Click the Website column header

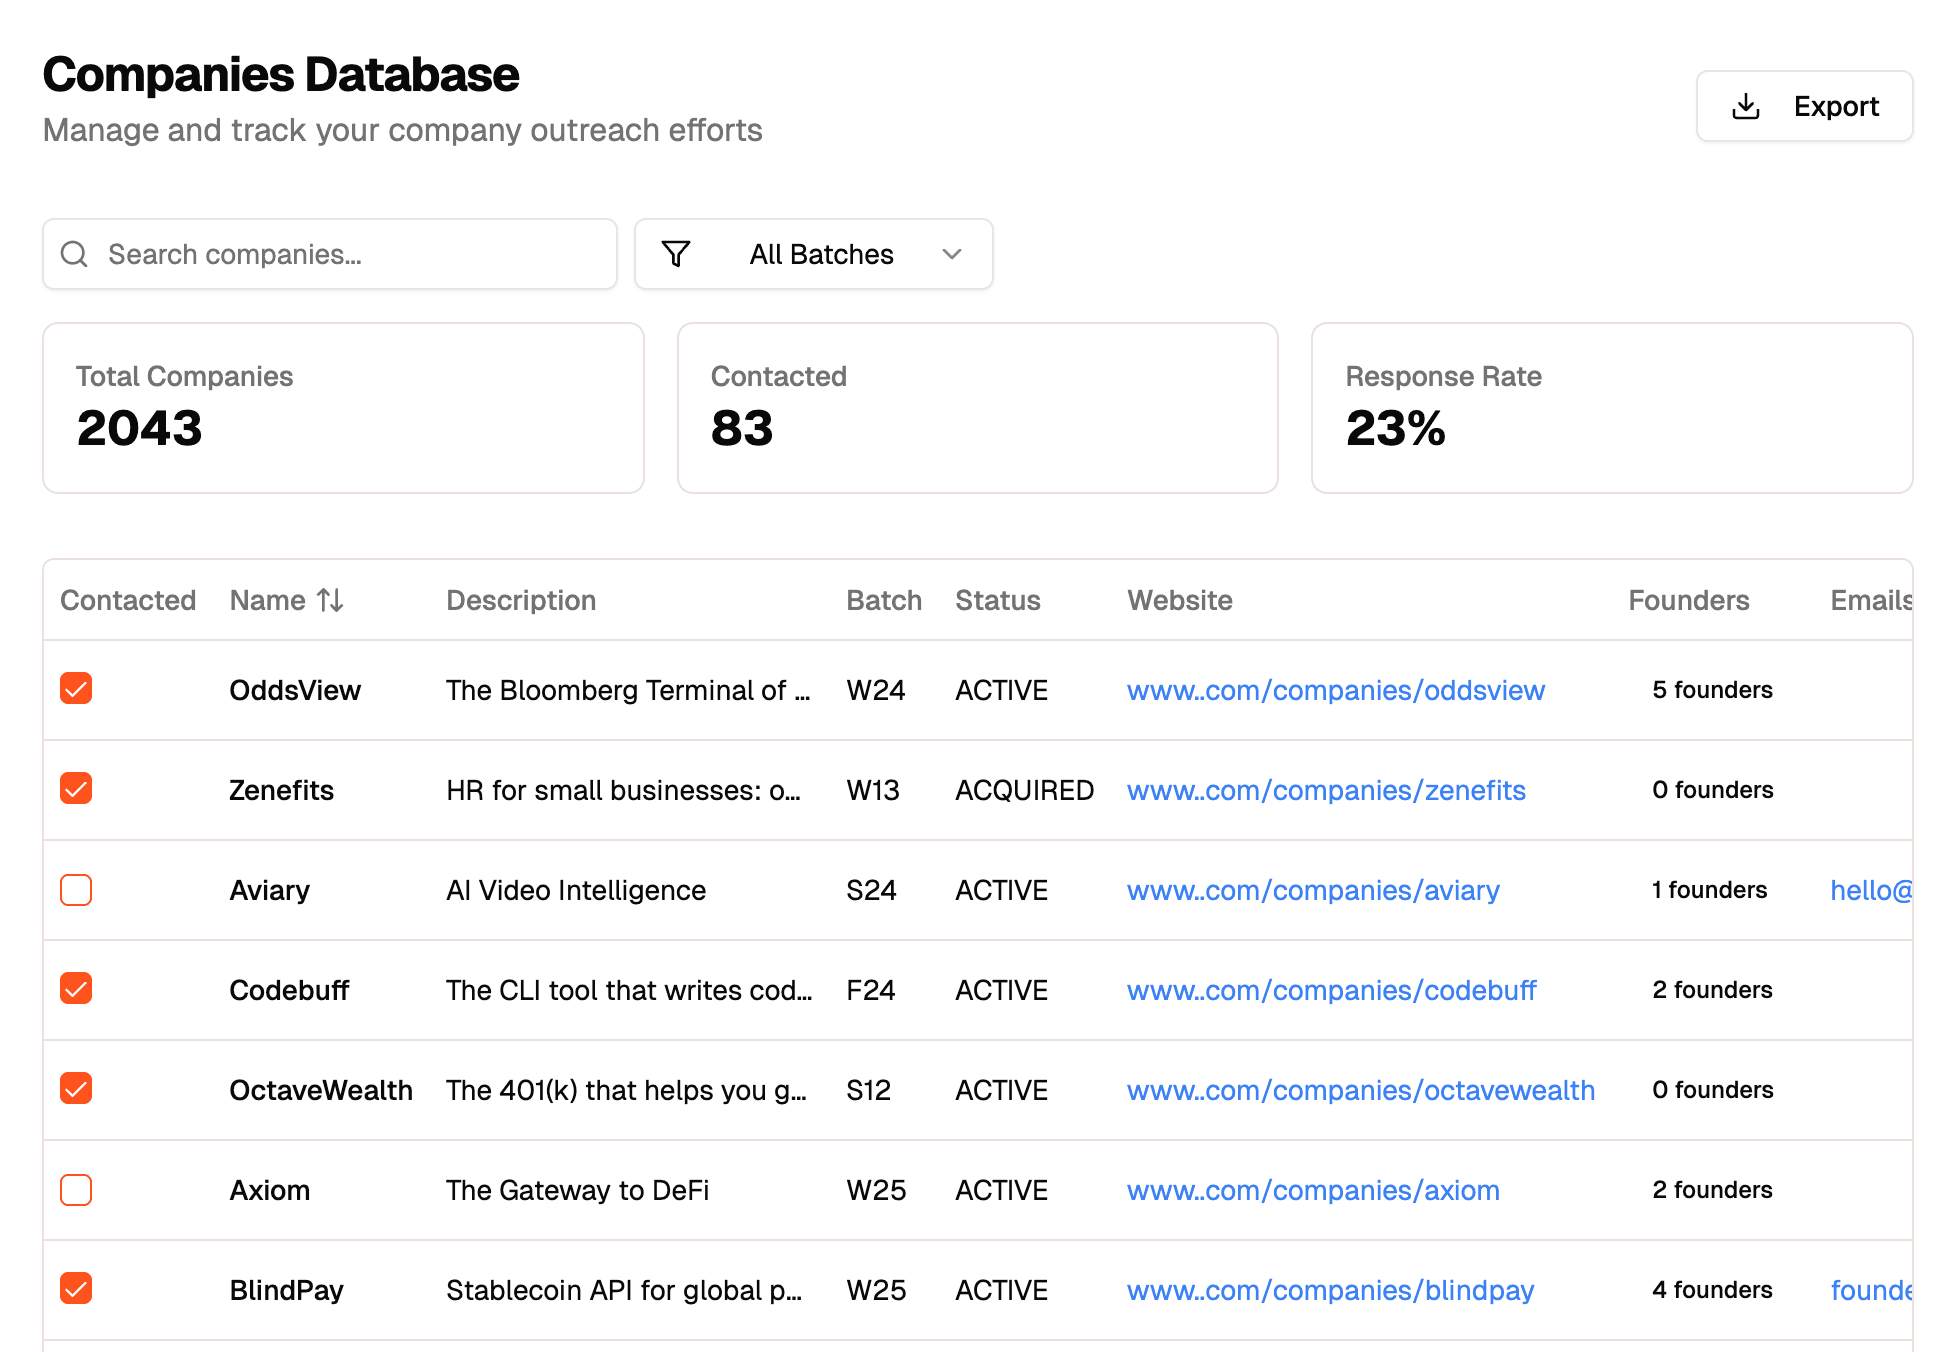tap(1180, 600)
